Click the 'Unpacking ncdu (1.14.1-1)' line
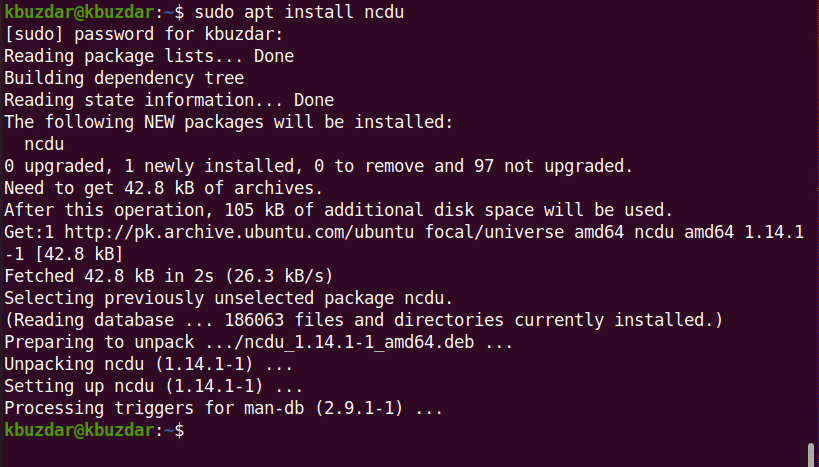 139,364
